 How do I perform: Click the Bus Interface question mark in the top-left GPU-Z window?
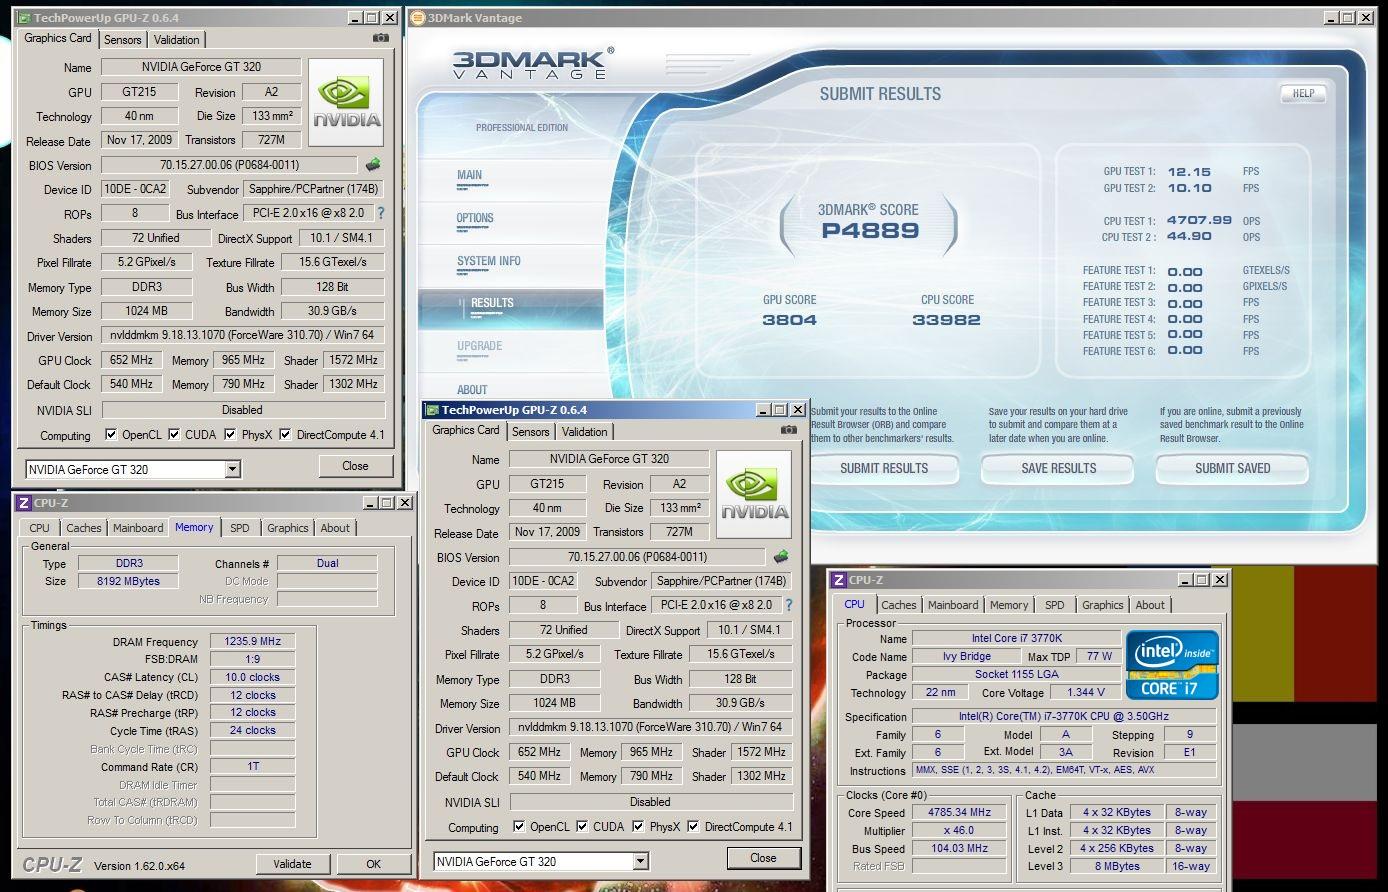pyautogui.click(x=380, y=213)
